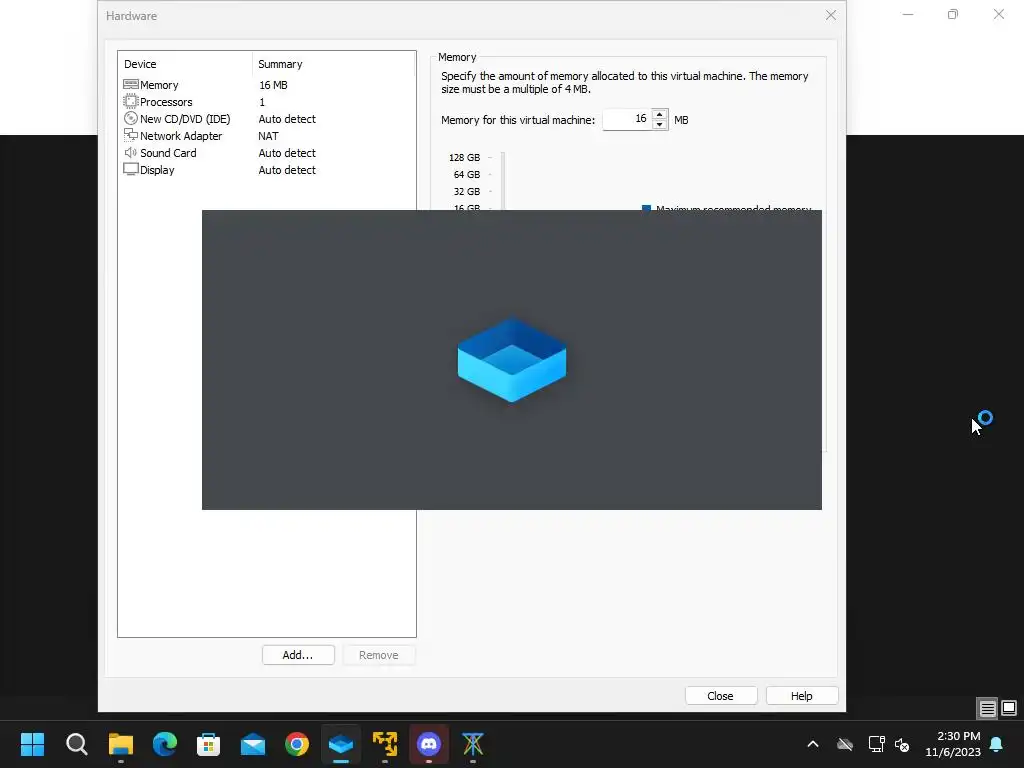Click the list view icon at bottom right
This screenshot has width=1024, height=768.
tap(987, 708)
